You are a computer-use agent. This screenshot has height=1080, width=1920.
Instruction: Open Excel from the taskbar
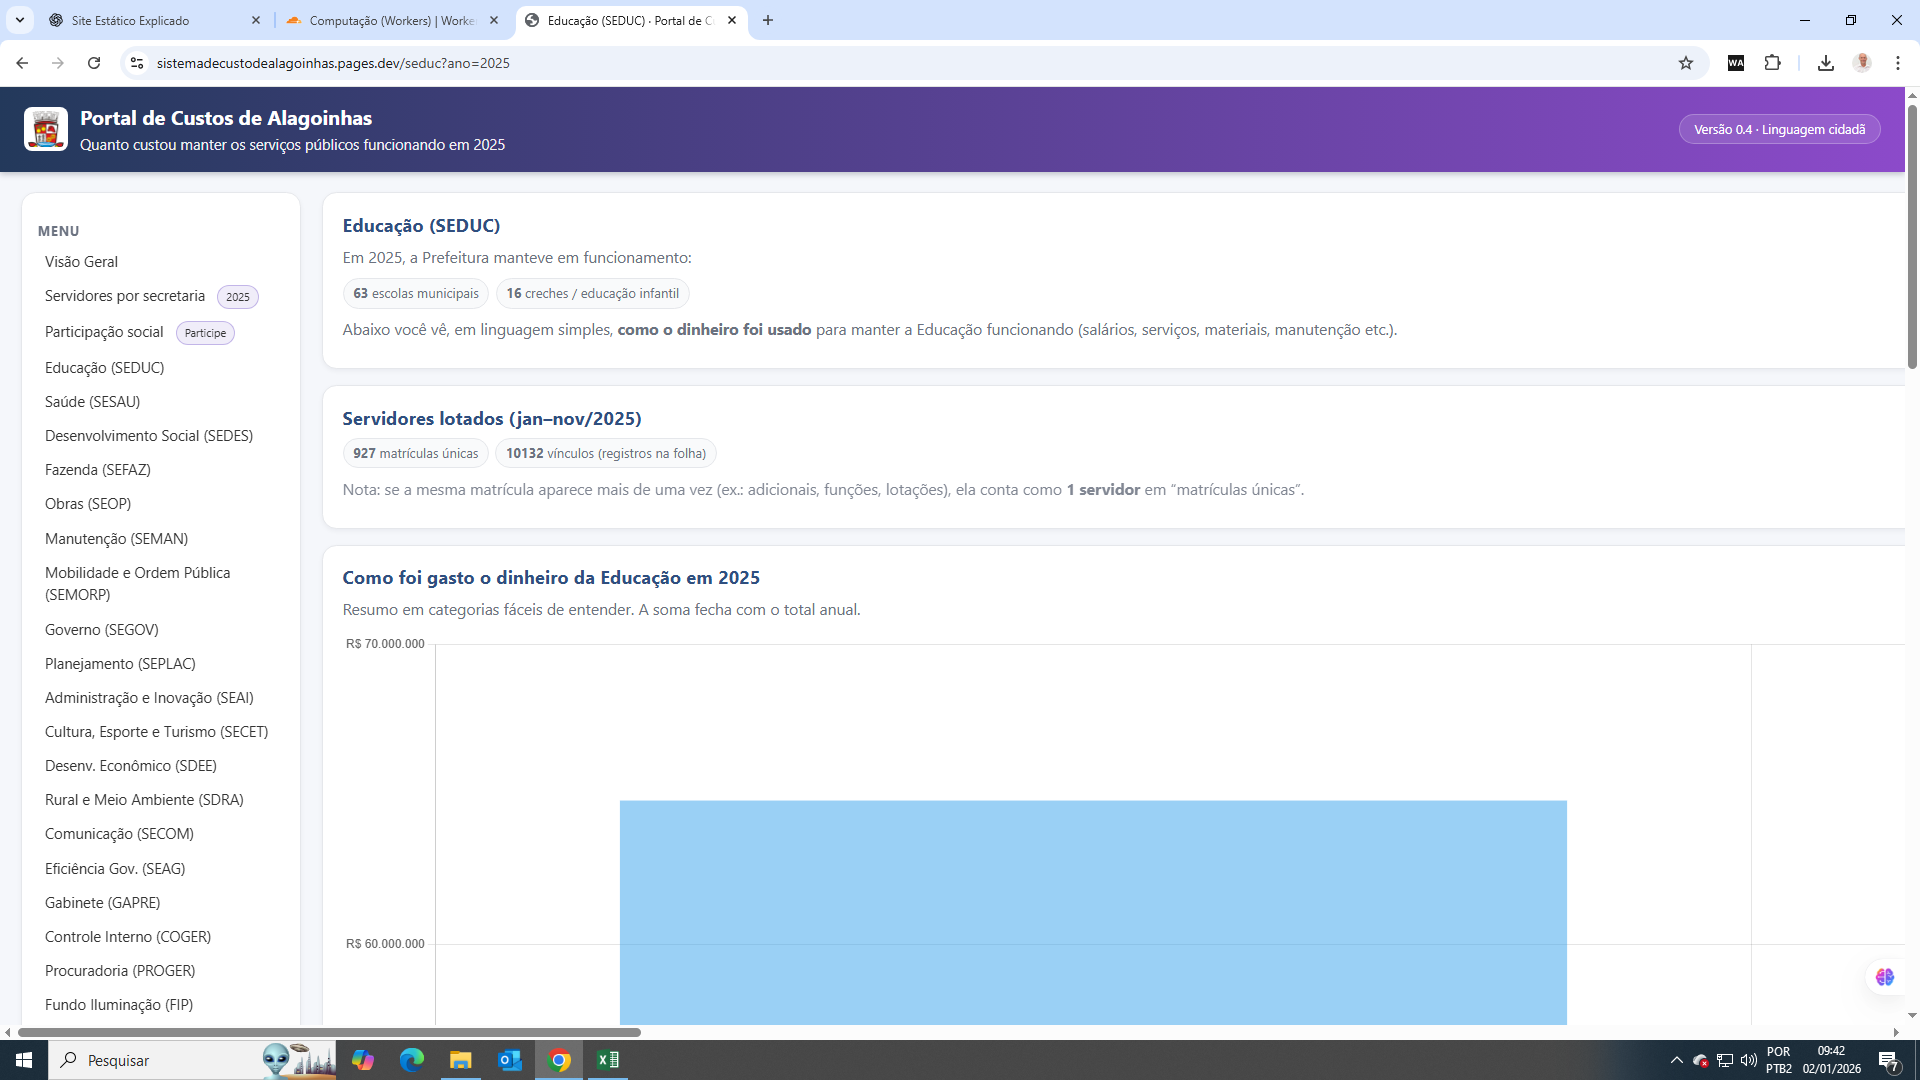607,1060
